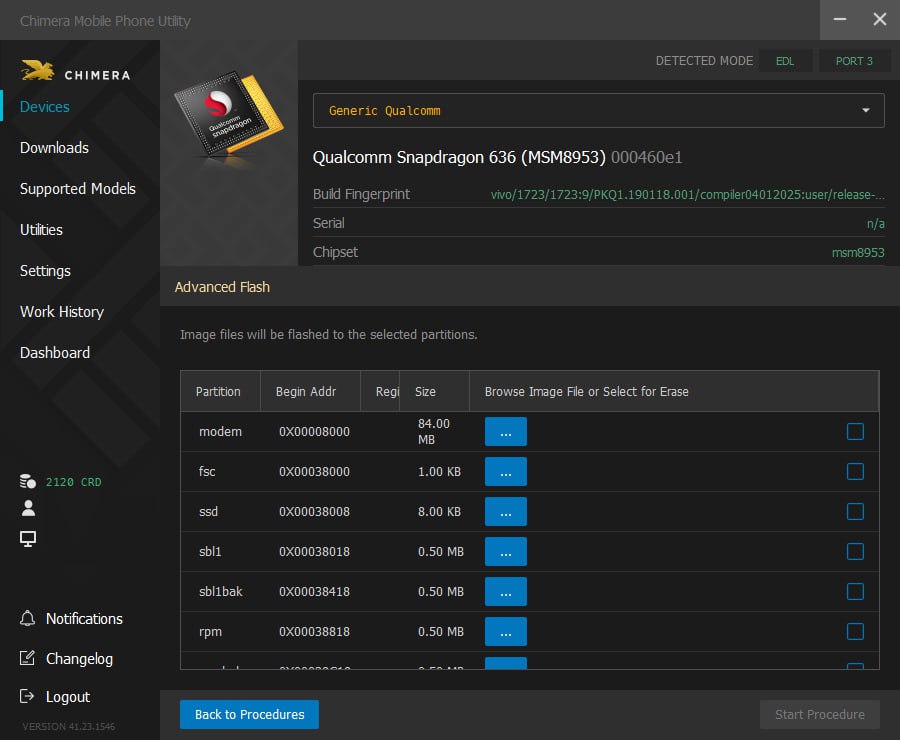Viewport: 900px width, 740px height.
Task: Click the Chimera griffin logo
Action: [x=38, y=72]
